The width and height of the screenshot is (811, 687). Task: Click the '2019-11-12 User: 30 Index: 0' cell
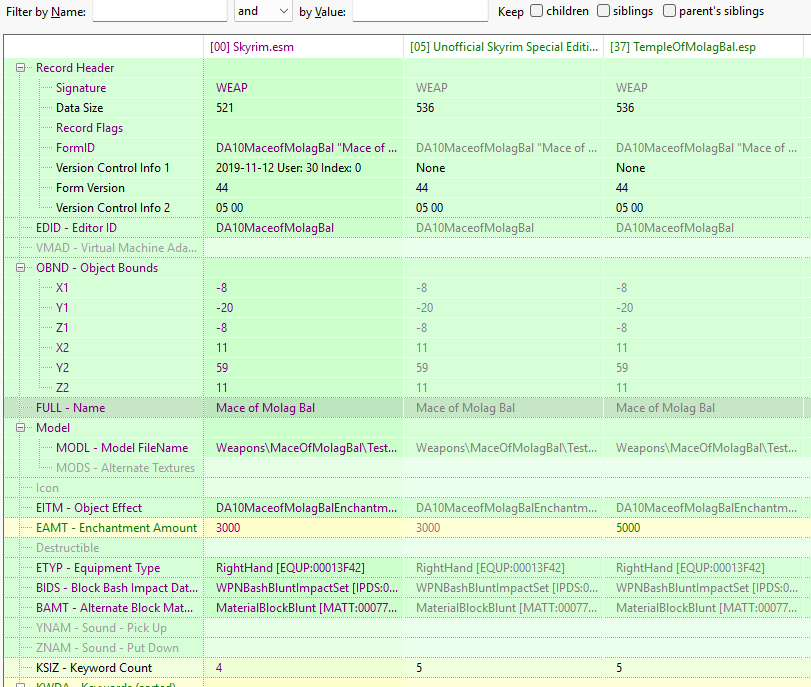pos(288,168)
